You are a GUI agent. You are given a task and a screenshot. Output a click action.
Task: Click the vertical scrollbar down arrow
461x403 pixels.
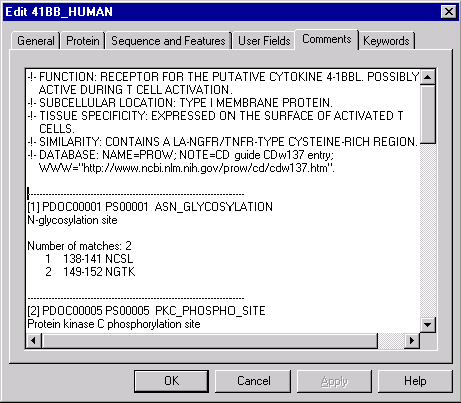[428, 324]
